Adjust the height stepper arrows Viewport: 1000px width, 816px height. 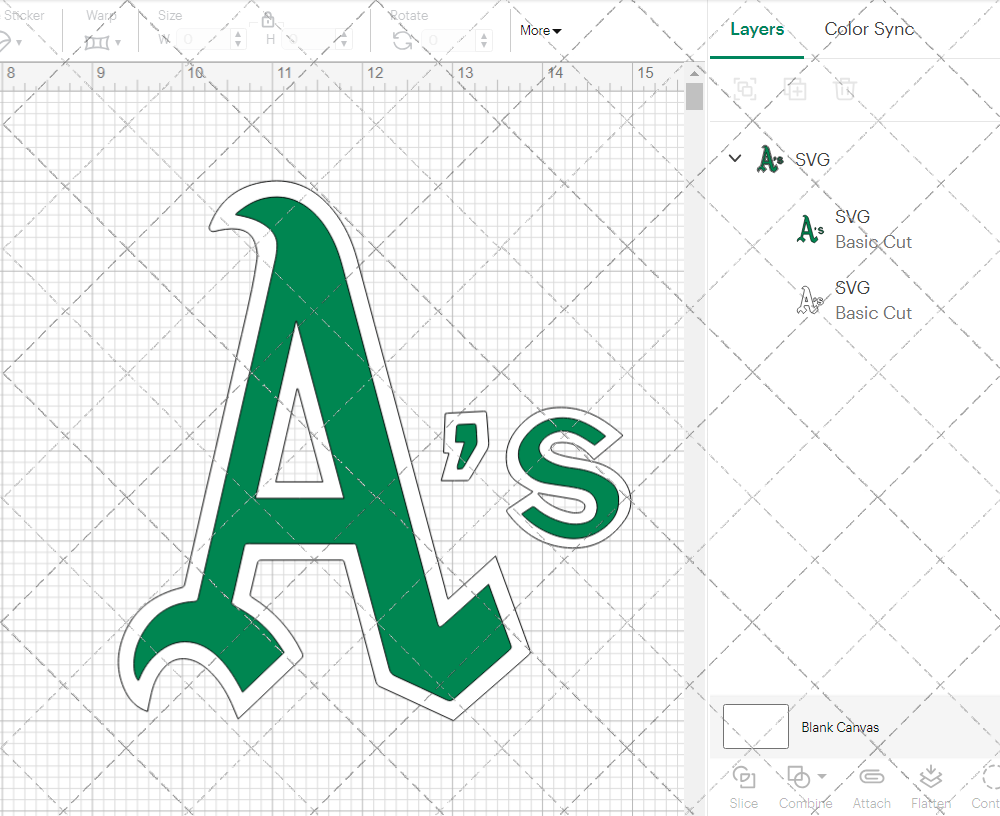pyautogui.click(x=344, y=40)
